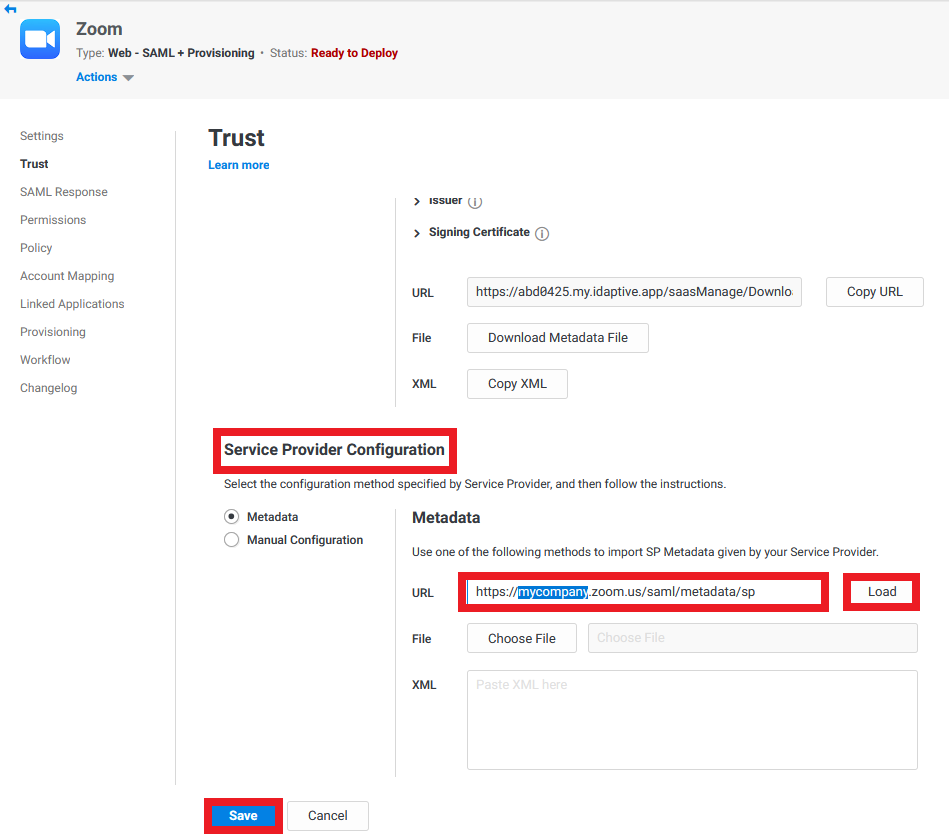Open Account Mapping section

pyautogui.click(x=67, y=276)
